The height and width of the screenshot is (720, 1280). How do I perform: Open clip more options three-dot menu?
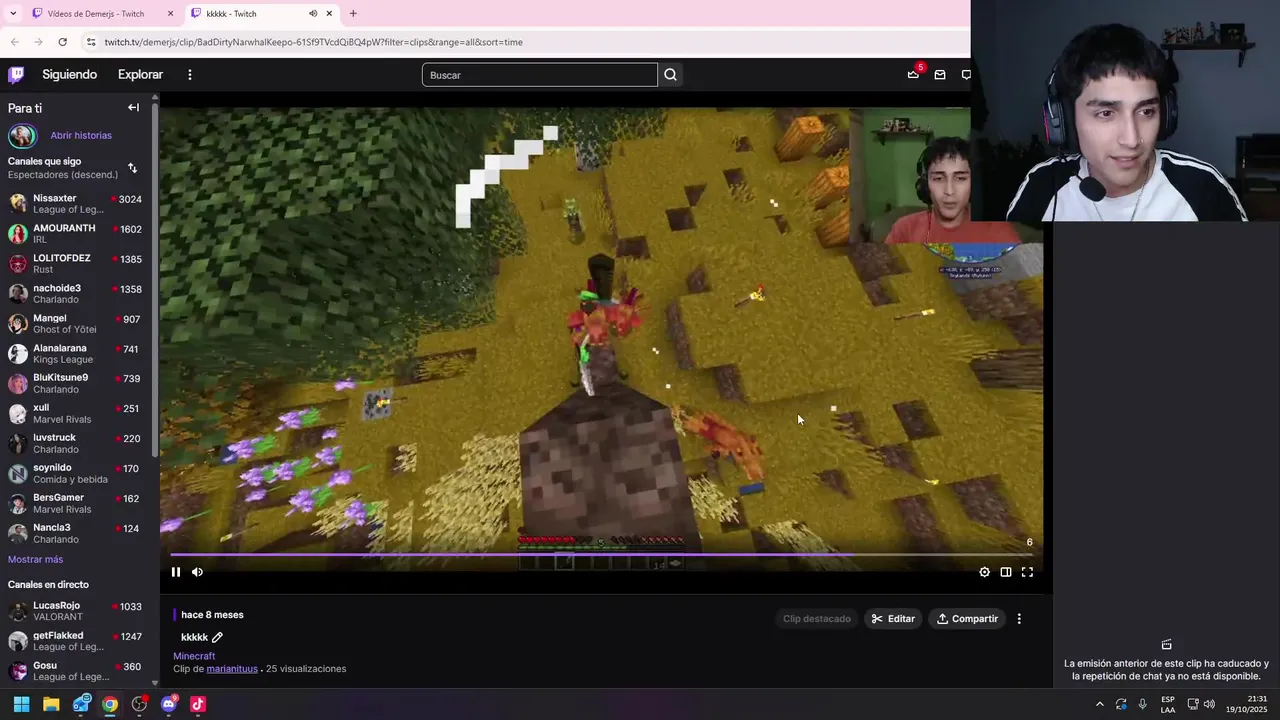tap(1019, 619)
